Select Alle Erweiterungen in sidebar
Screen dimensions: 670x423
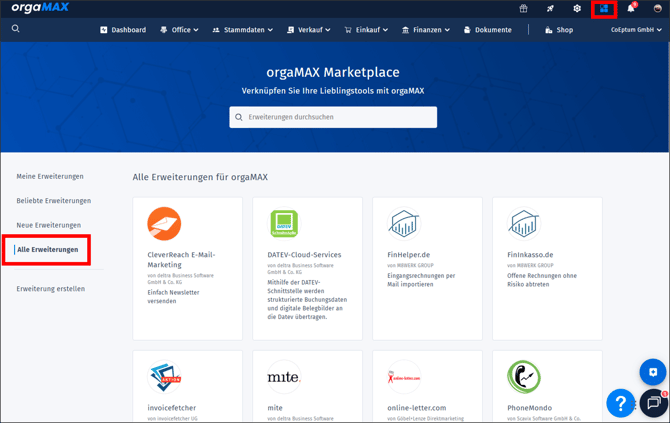[x=47, y=250]
